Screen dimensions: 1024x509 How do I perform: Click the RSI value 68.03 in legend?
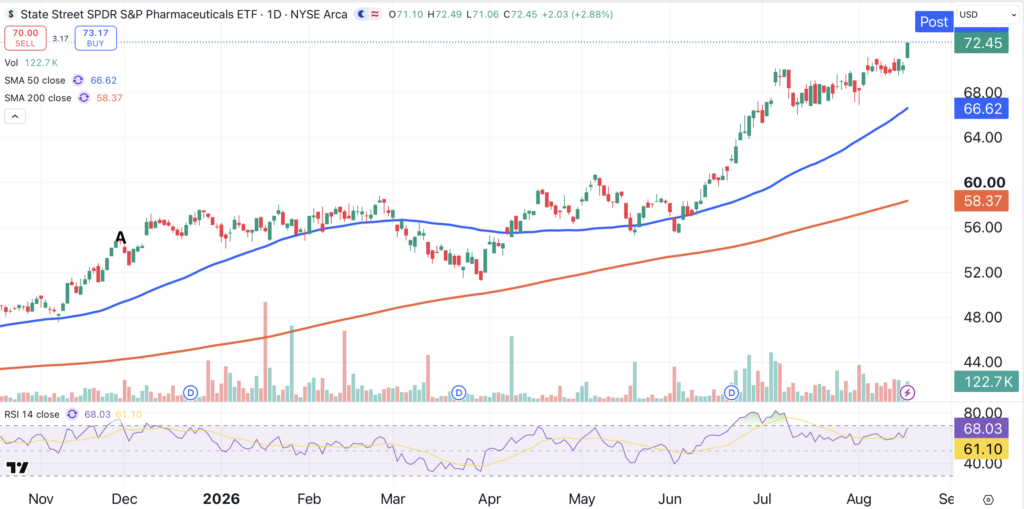click(x=98, y=414)
